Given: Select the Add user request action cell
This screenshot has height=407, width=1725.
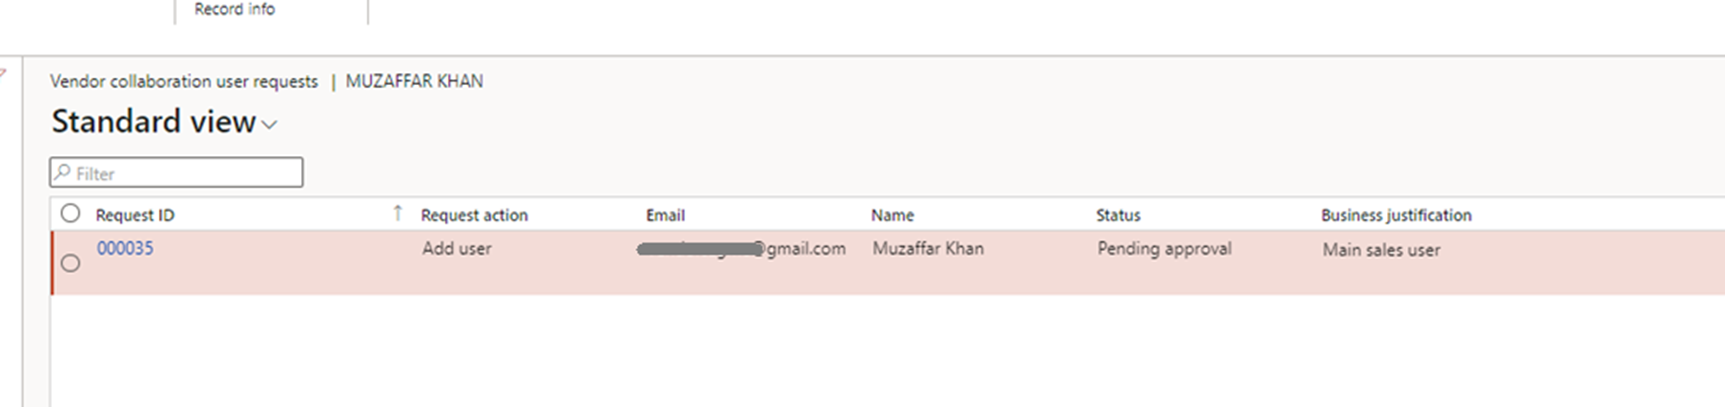Looking at the screenshot, I should click(x=457, y=249).
